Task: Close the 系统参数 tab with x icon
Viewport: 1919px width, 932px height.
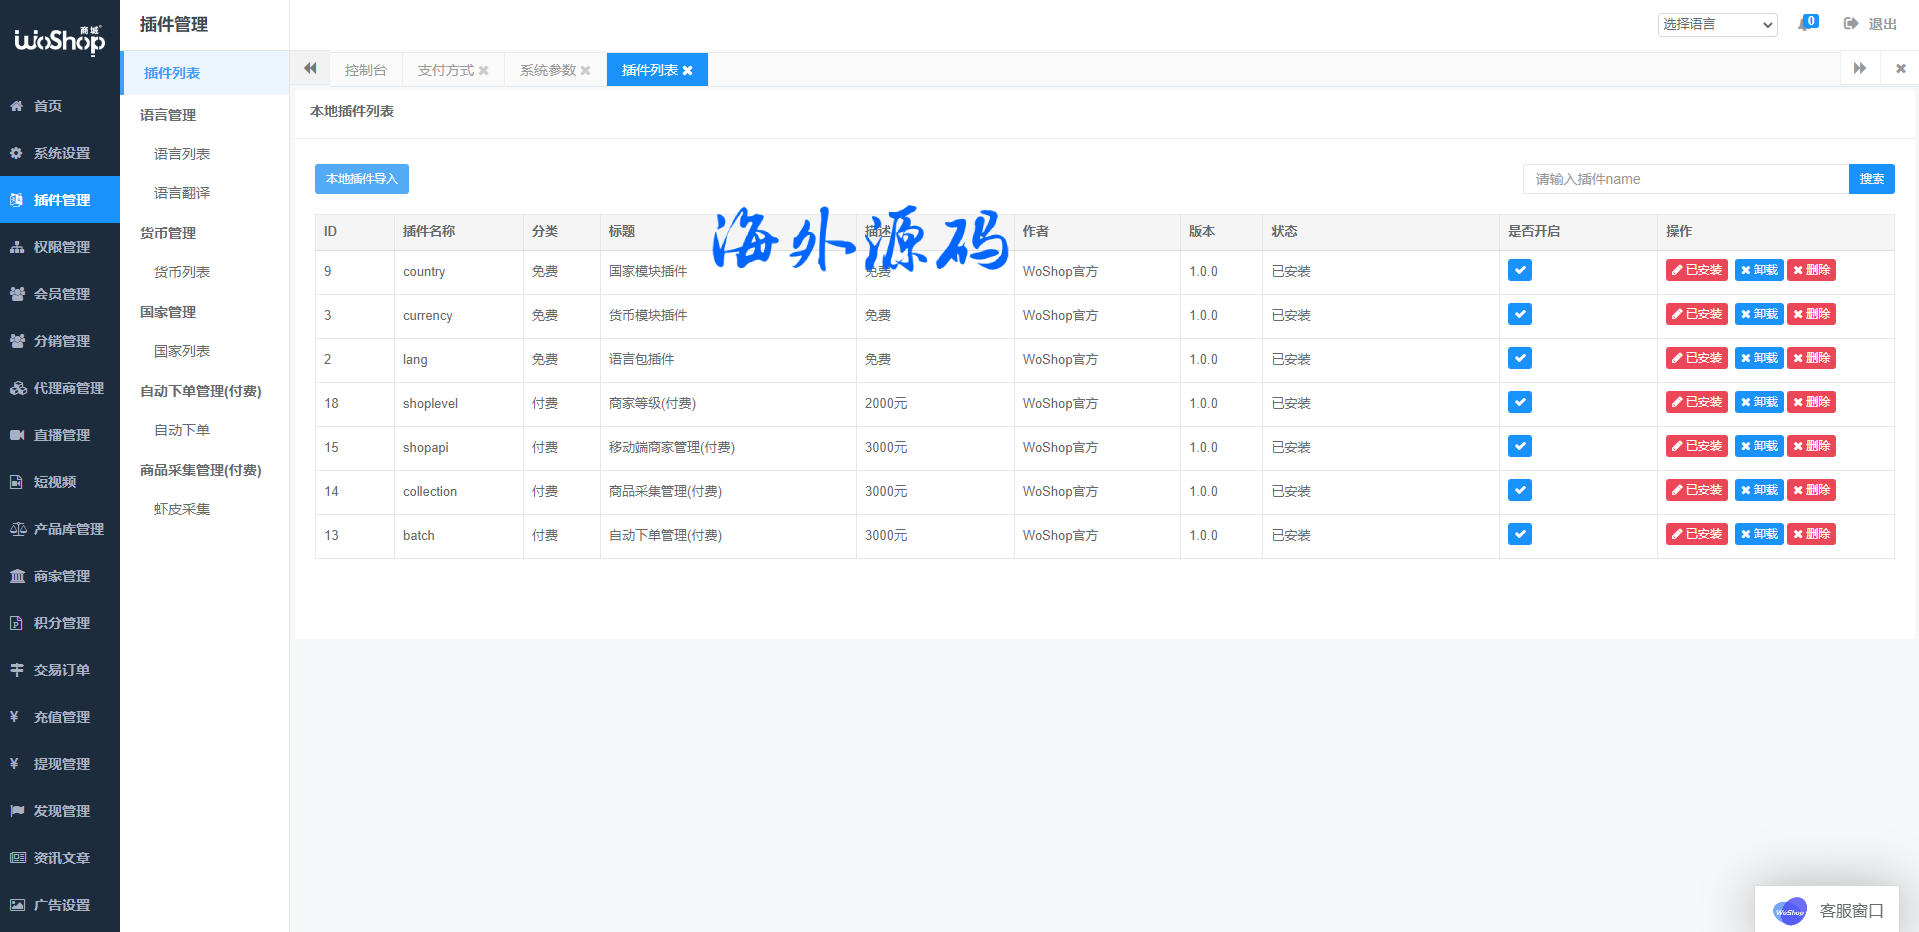Action: coord(586,71)
